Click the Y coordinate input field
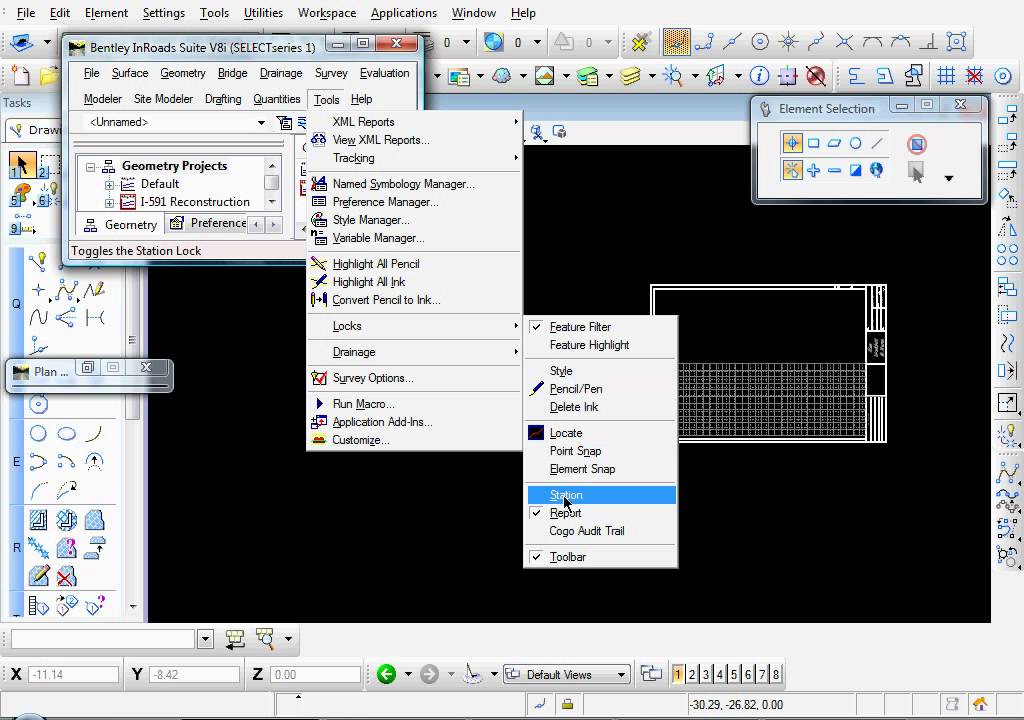 (195, 674)
